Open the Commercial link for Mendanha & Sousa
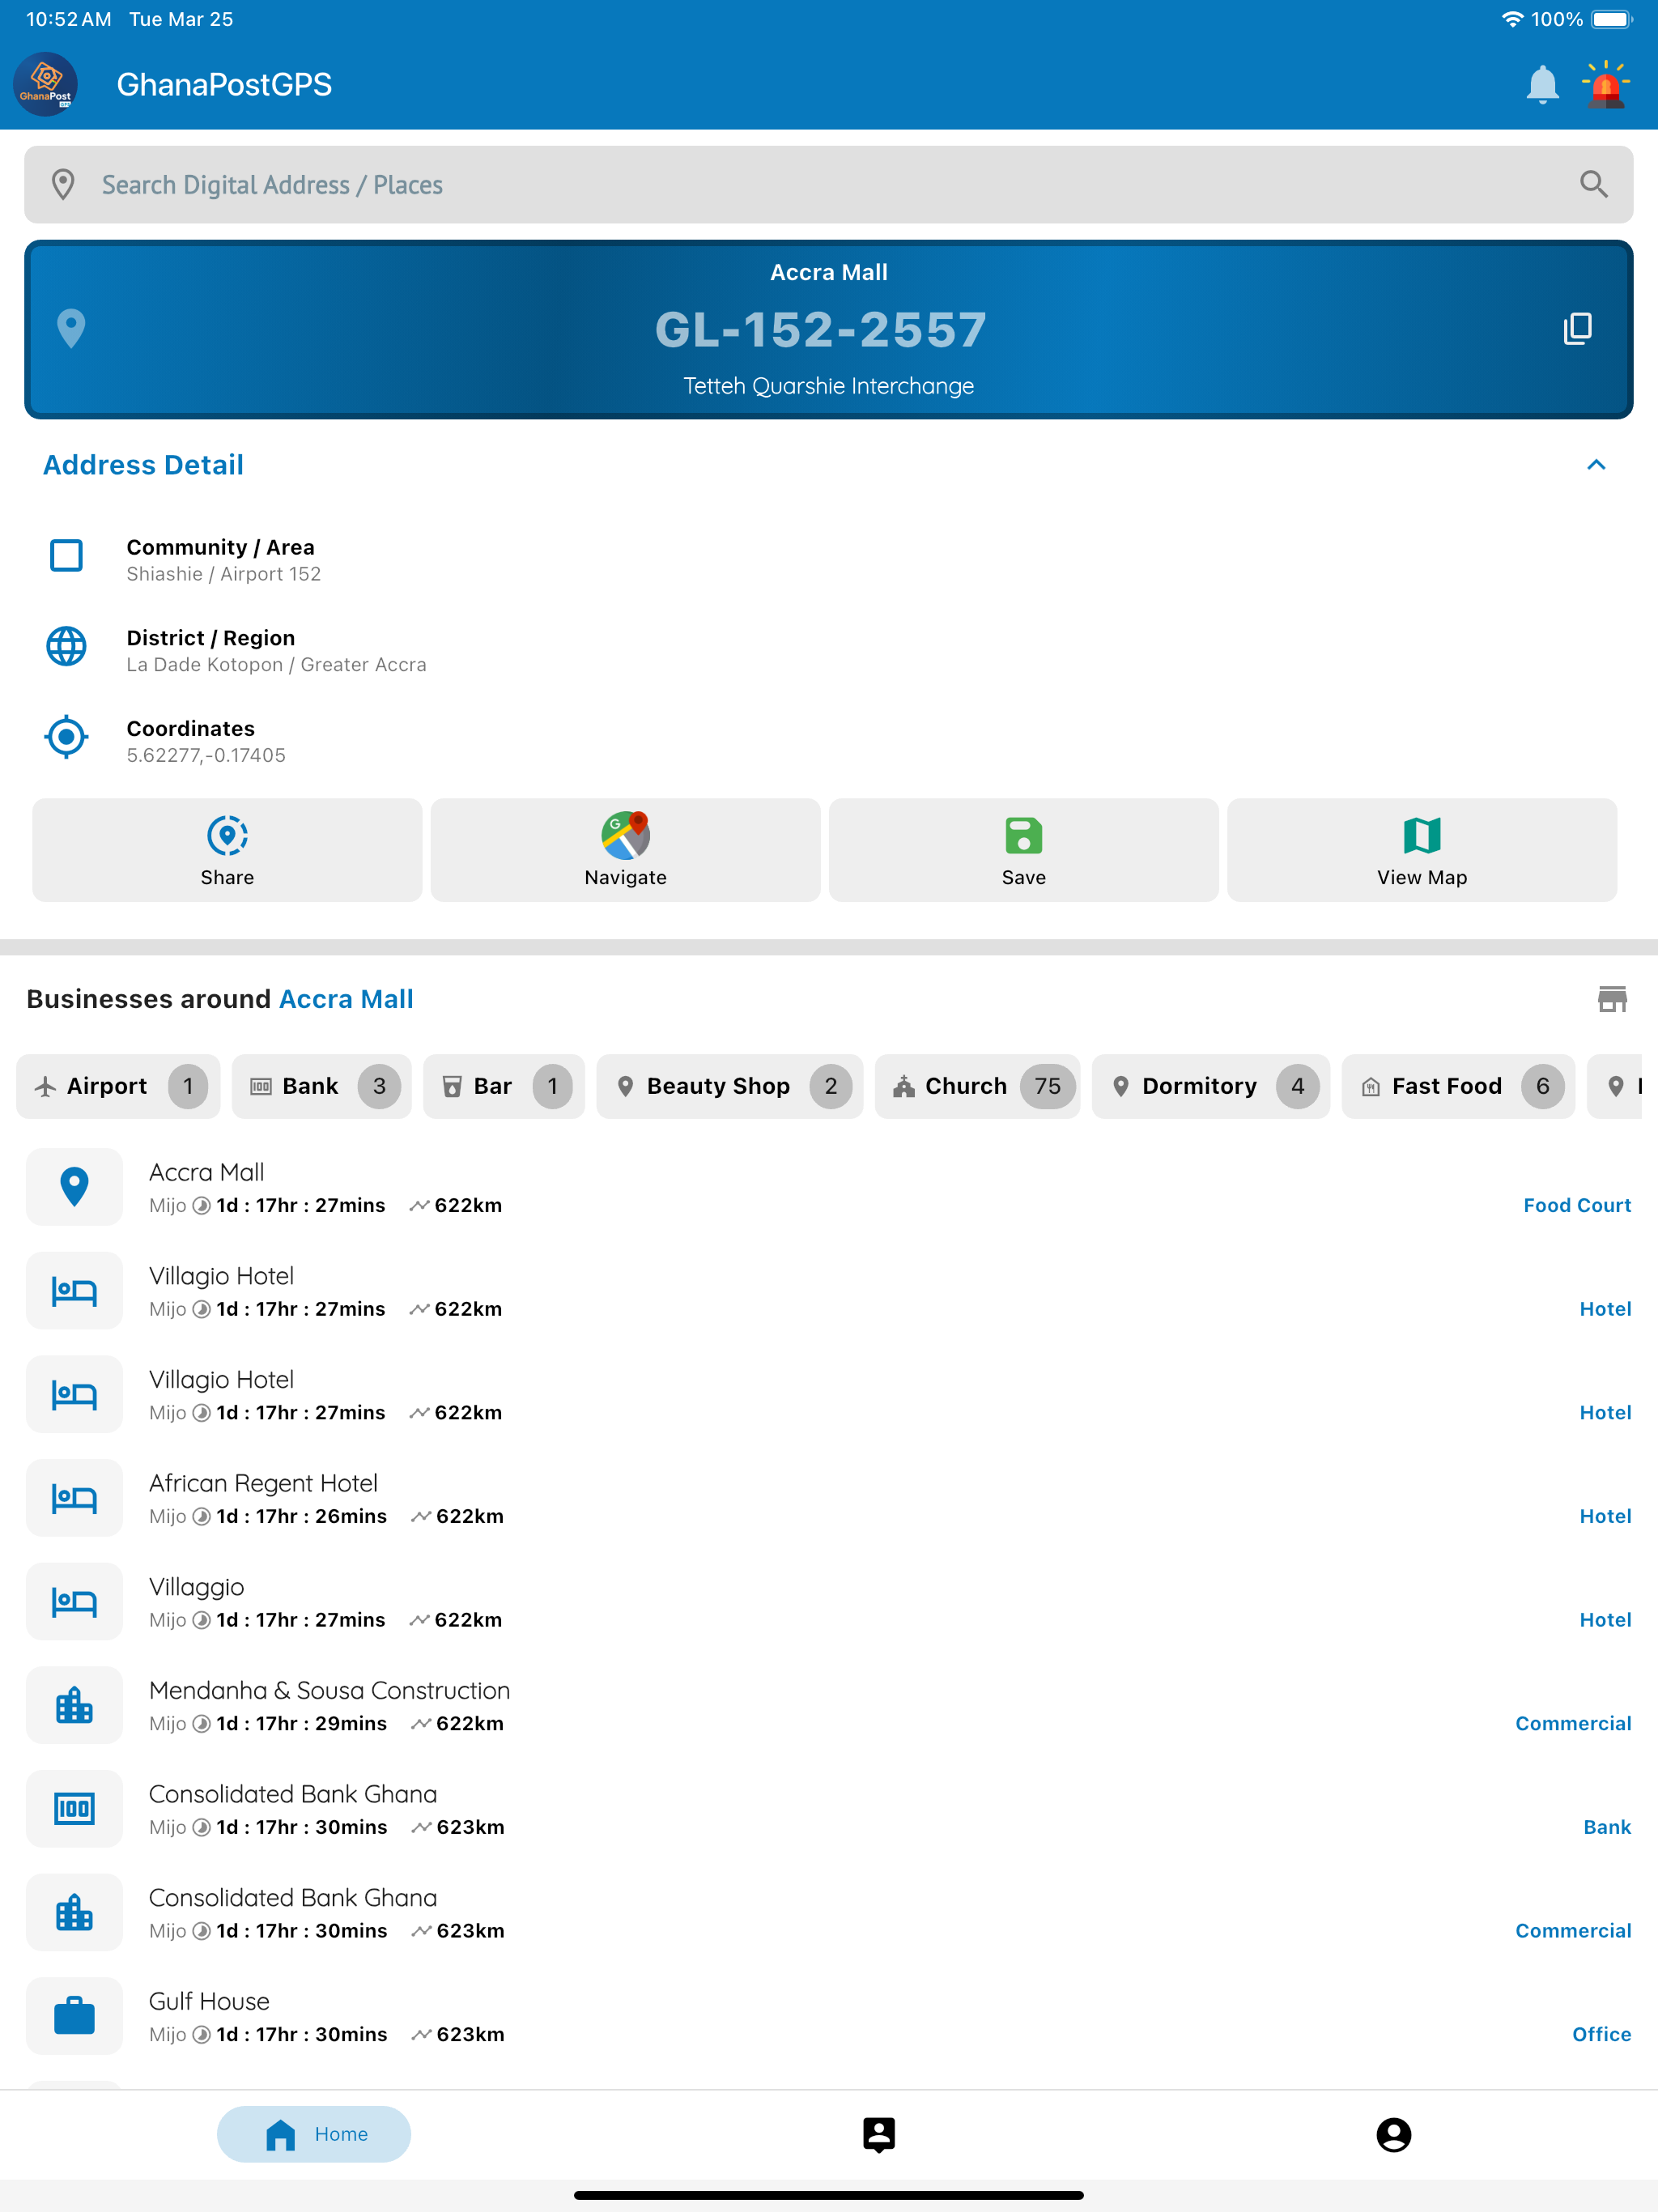 [x=1573, y=1723]
